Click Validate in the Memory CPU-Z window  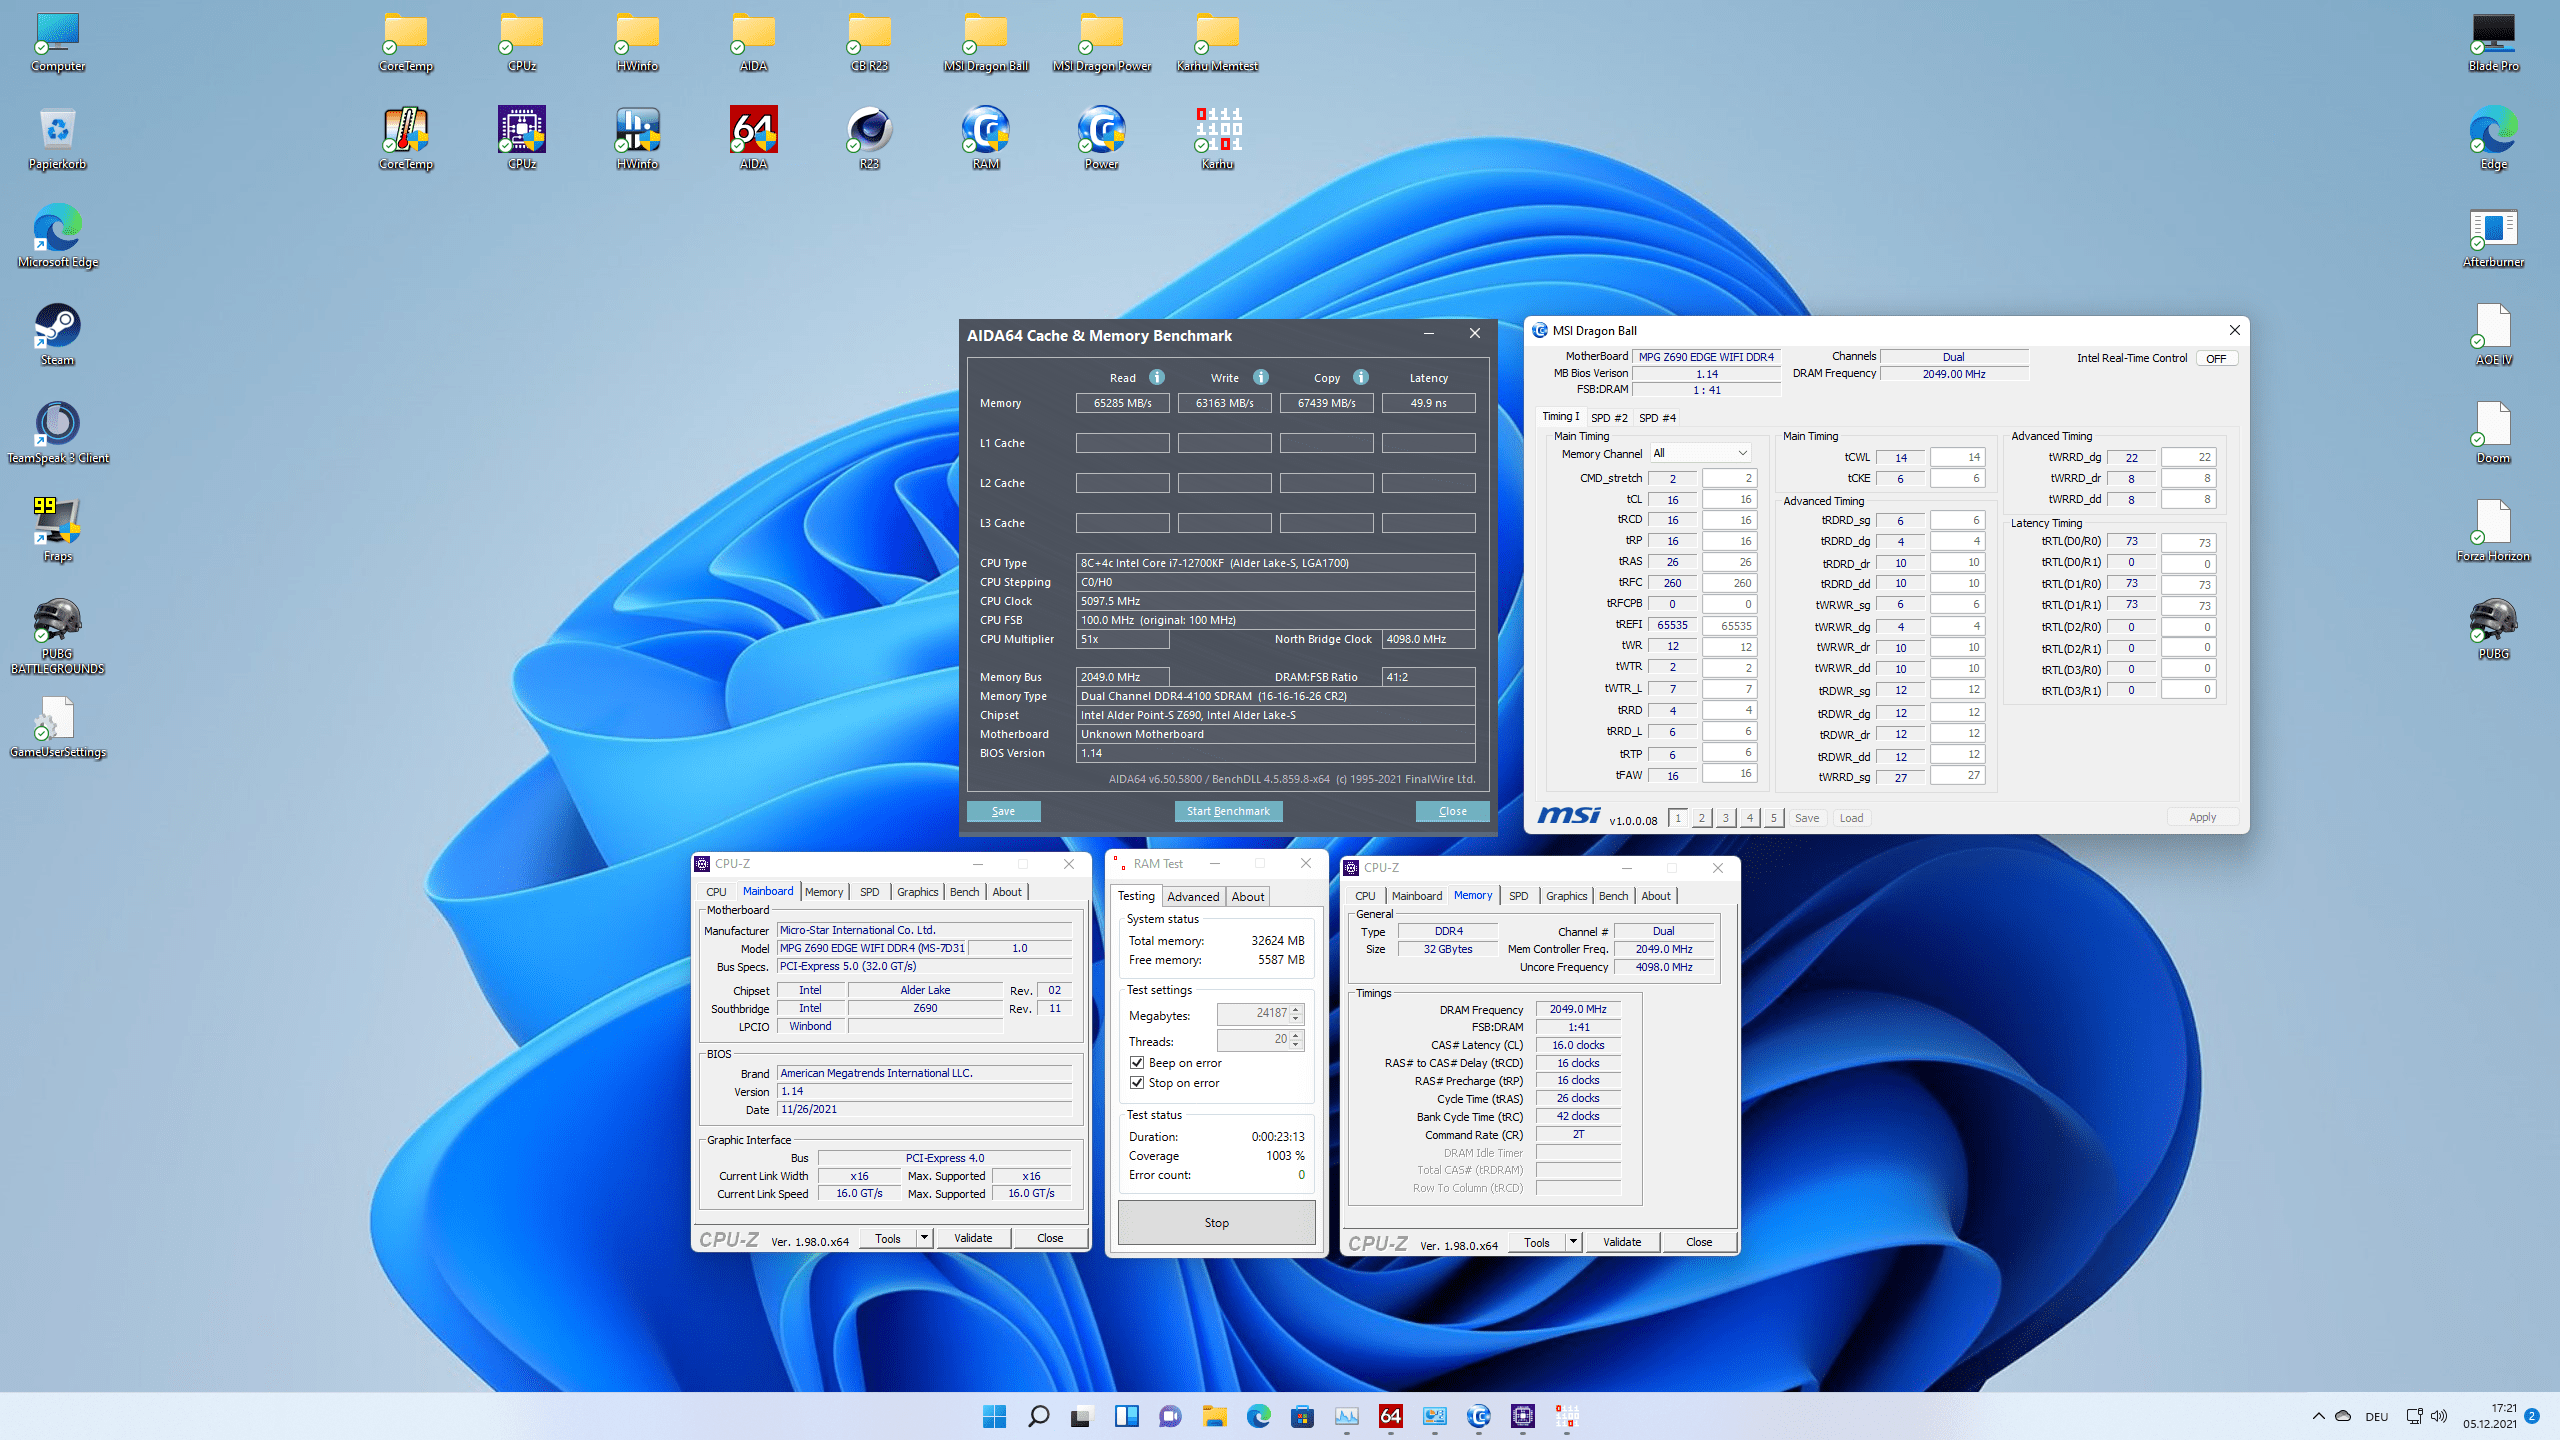coord(1622,1242)
